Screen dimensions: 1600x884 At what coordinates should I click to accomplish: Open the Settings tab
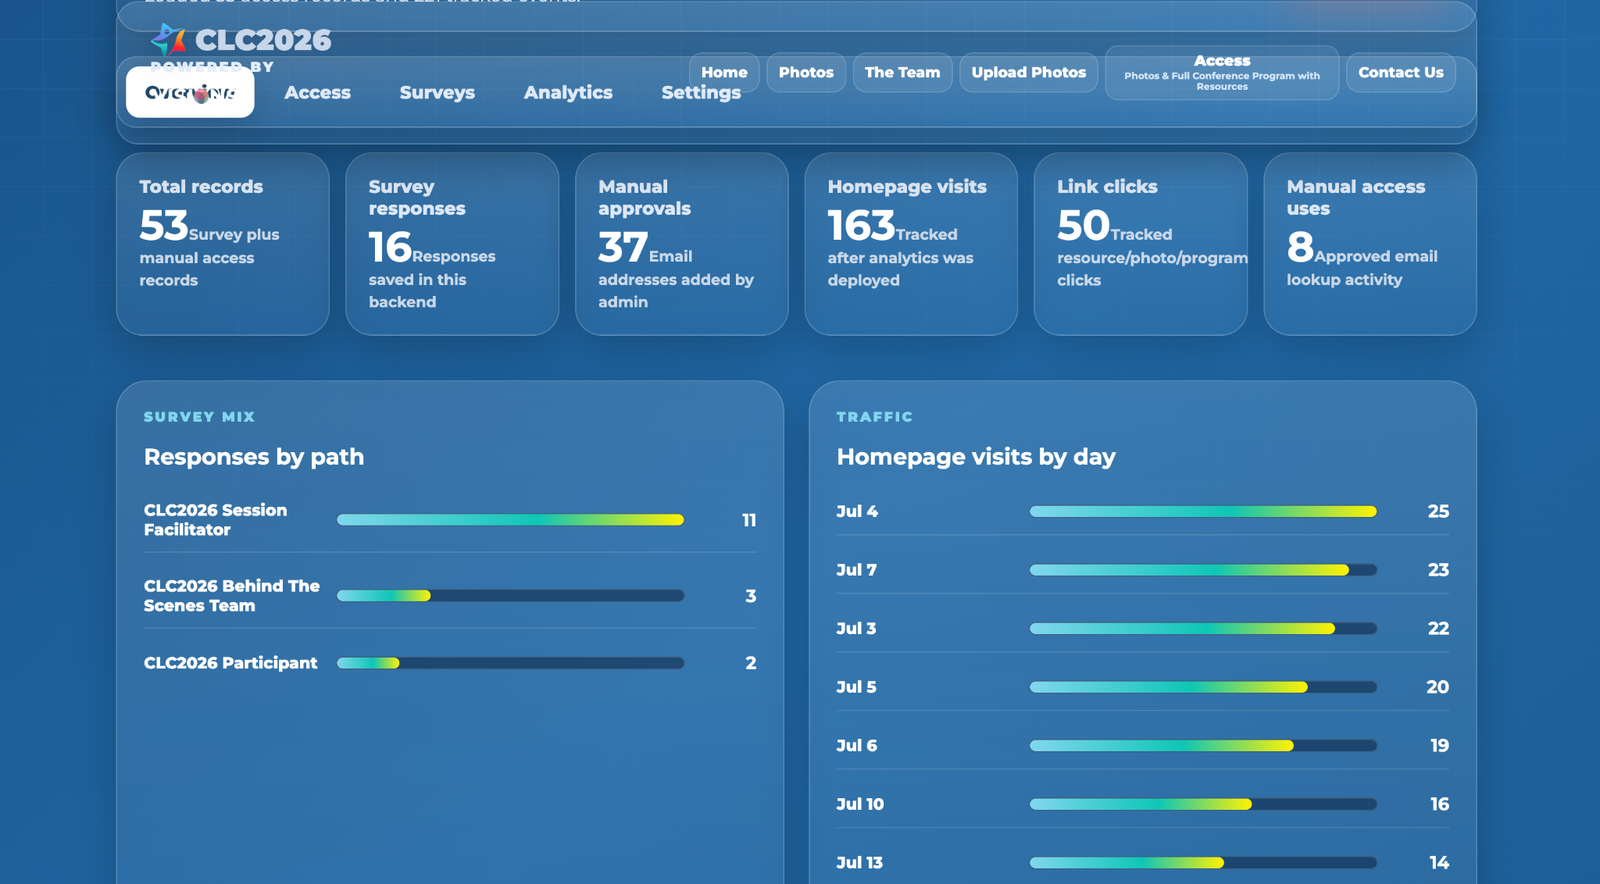click(x=701, y=92)
